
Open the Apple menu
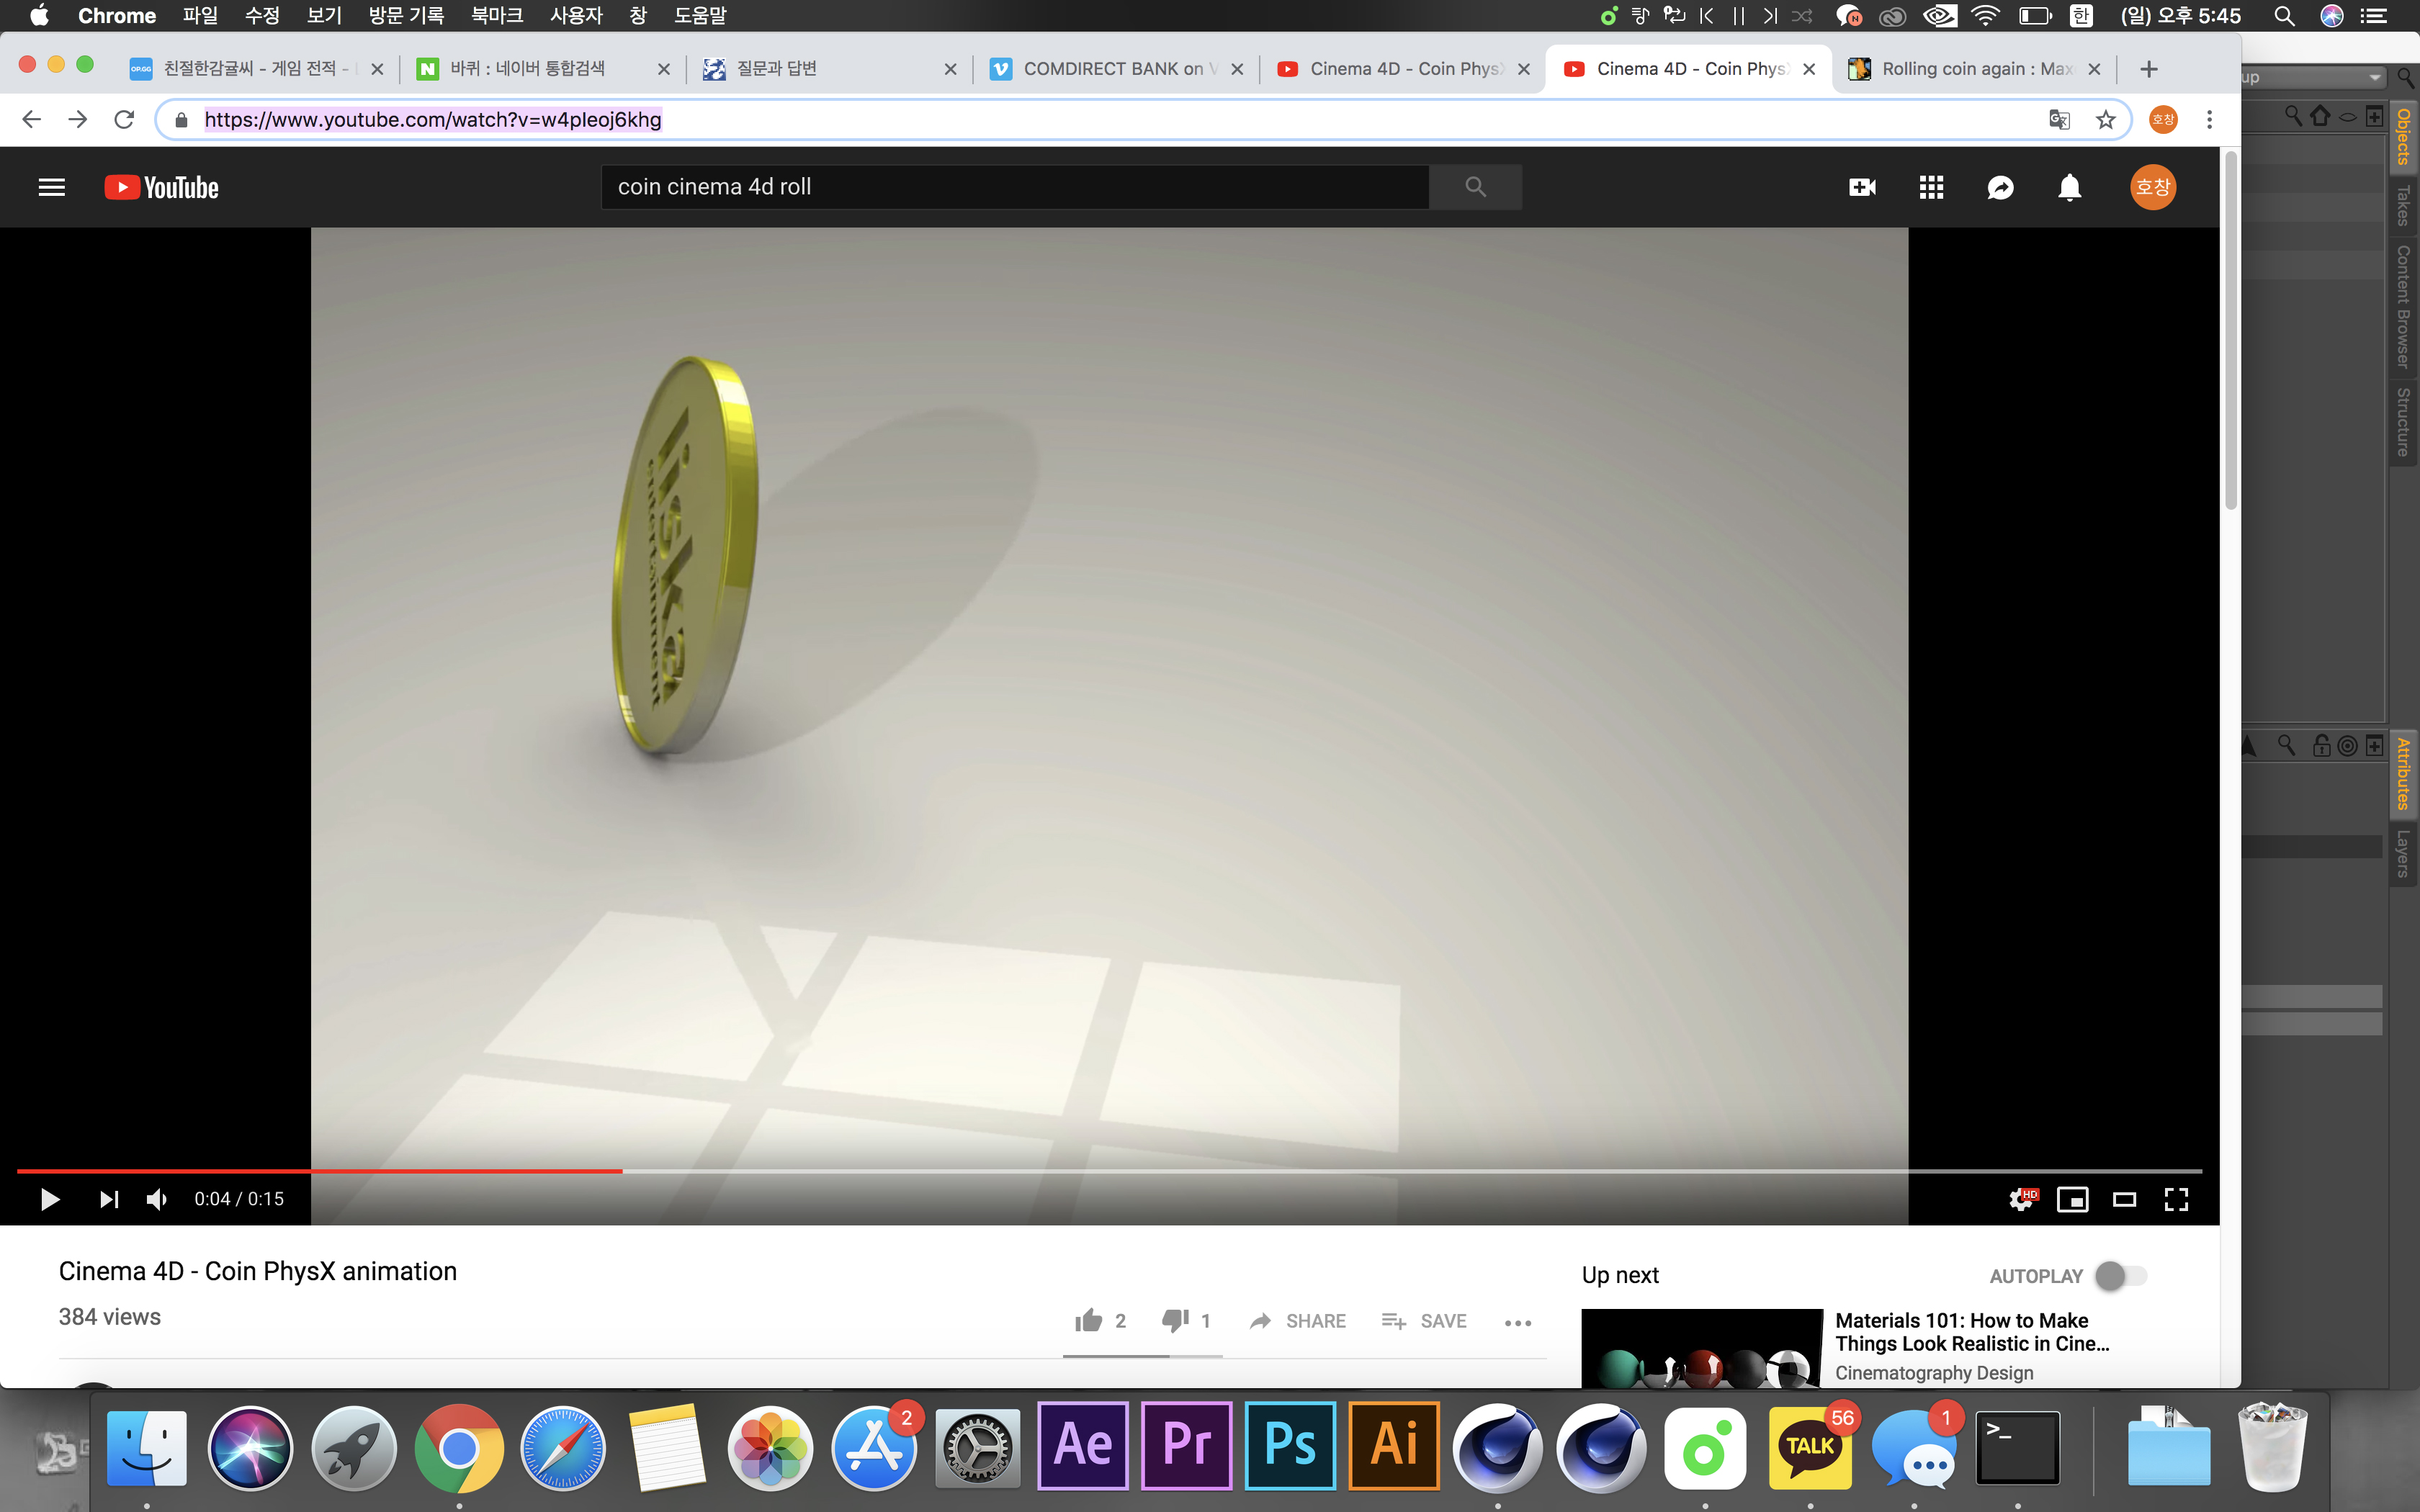tap(38, 15)
